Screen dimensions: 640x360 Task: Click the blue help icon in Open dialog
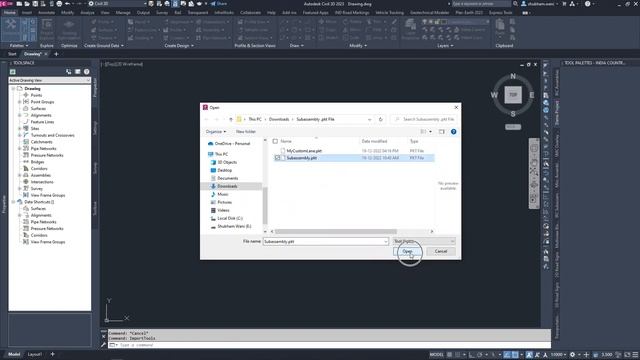point(453,131)
